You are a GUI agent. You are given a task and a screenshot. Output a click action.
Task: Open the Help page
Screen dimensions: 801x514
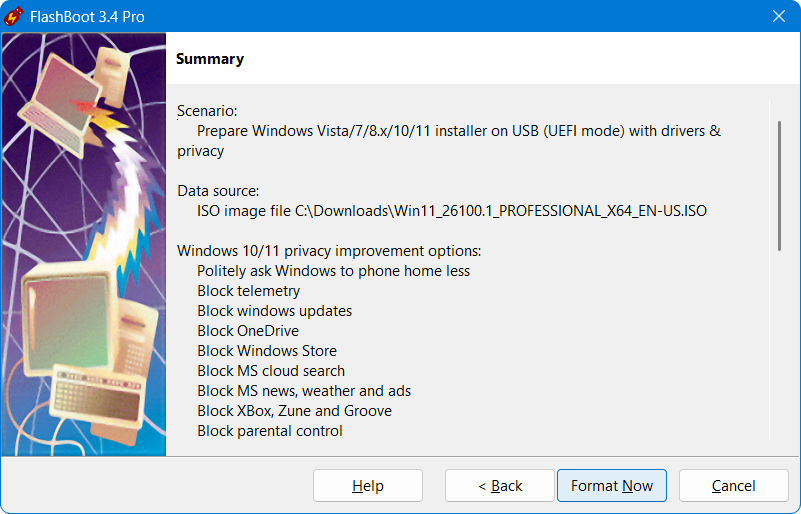tap(367, 486)
